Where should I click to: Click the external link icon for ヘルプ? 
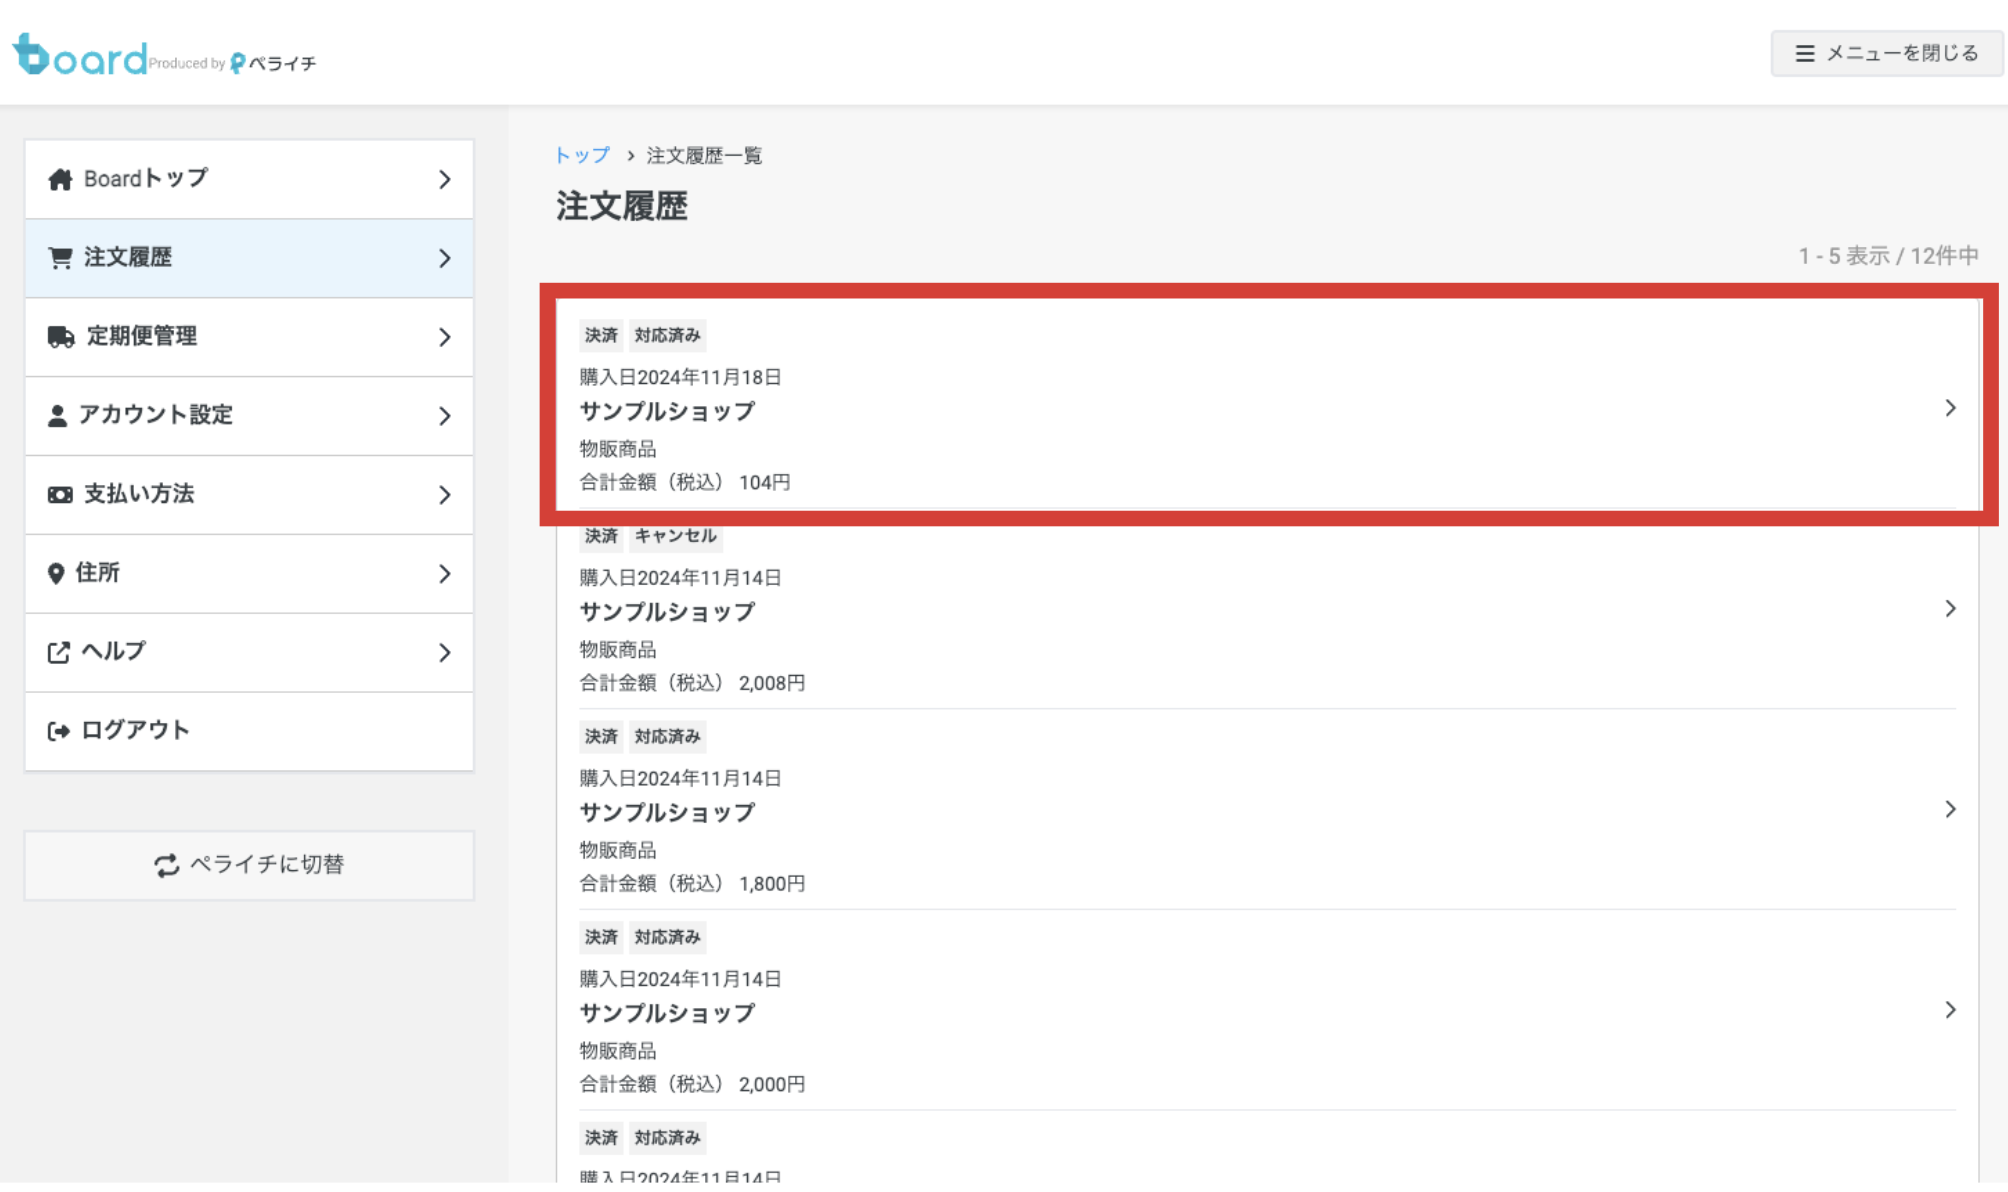tap(58, 653)
